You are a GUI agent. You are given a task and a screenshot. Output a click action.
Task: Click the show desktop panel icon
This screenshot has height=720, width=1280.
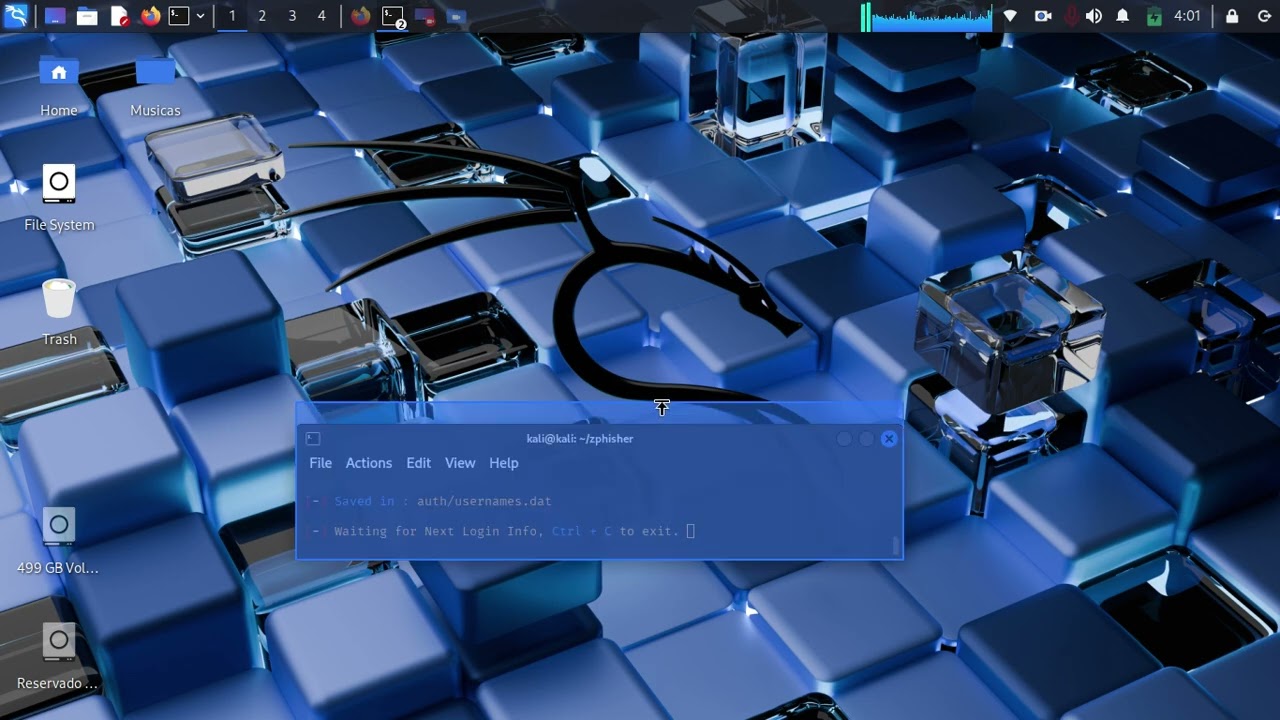55,16
